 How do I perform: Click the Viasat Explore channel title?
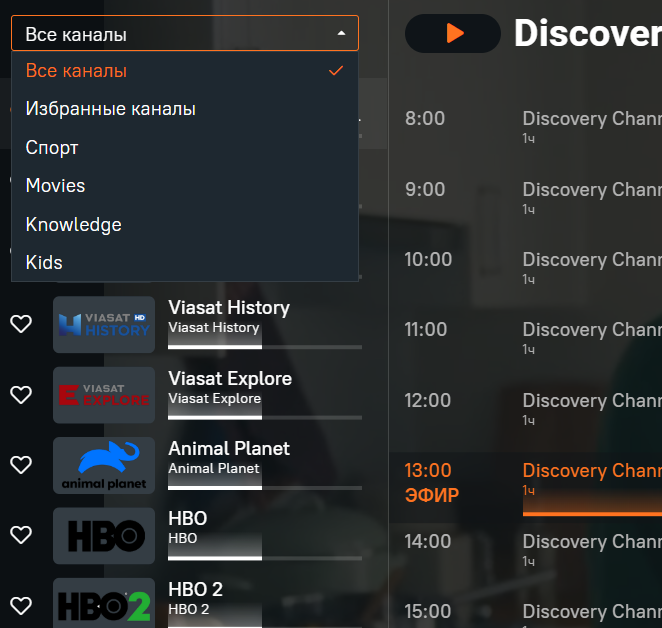pos(230,378)
